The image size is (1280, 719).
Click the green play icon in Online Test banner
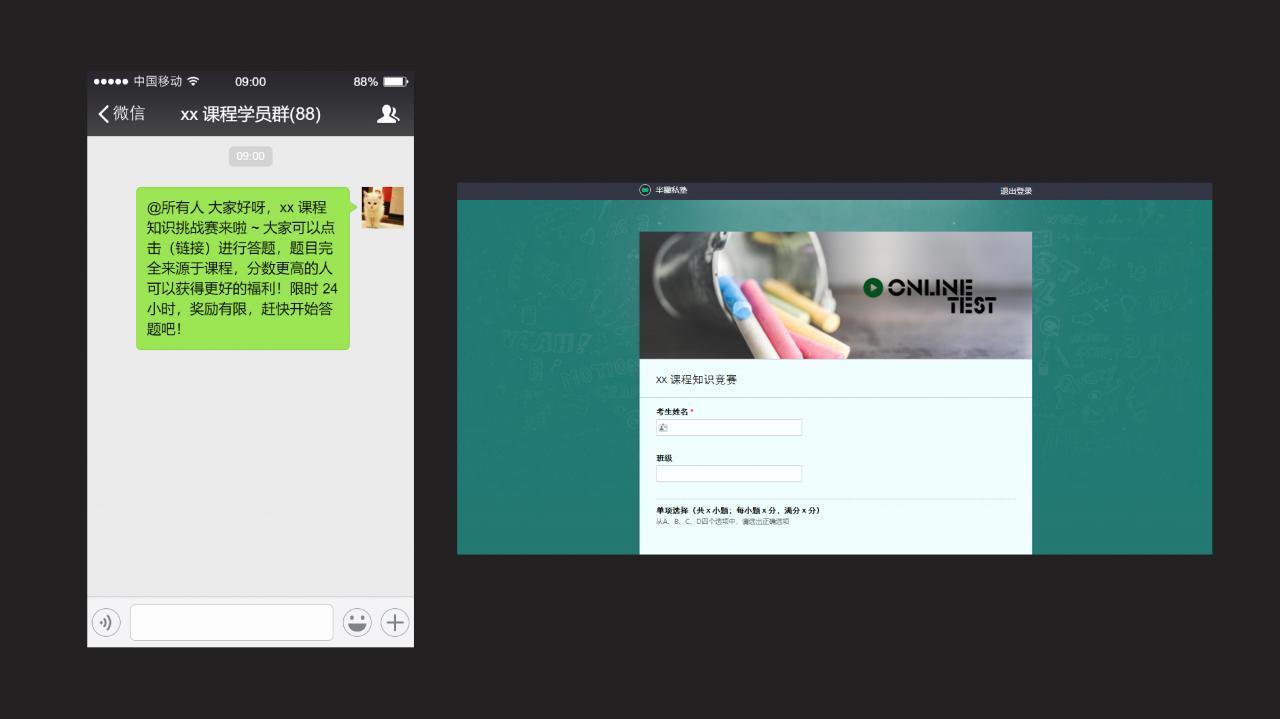[873, 288]
